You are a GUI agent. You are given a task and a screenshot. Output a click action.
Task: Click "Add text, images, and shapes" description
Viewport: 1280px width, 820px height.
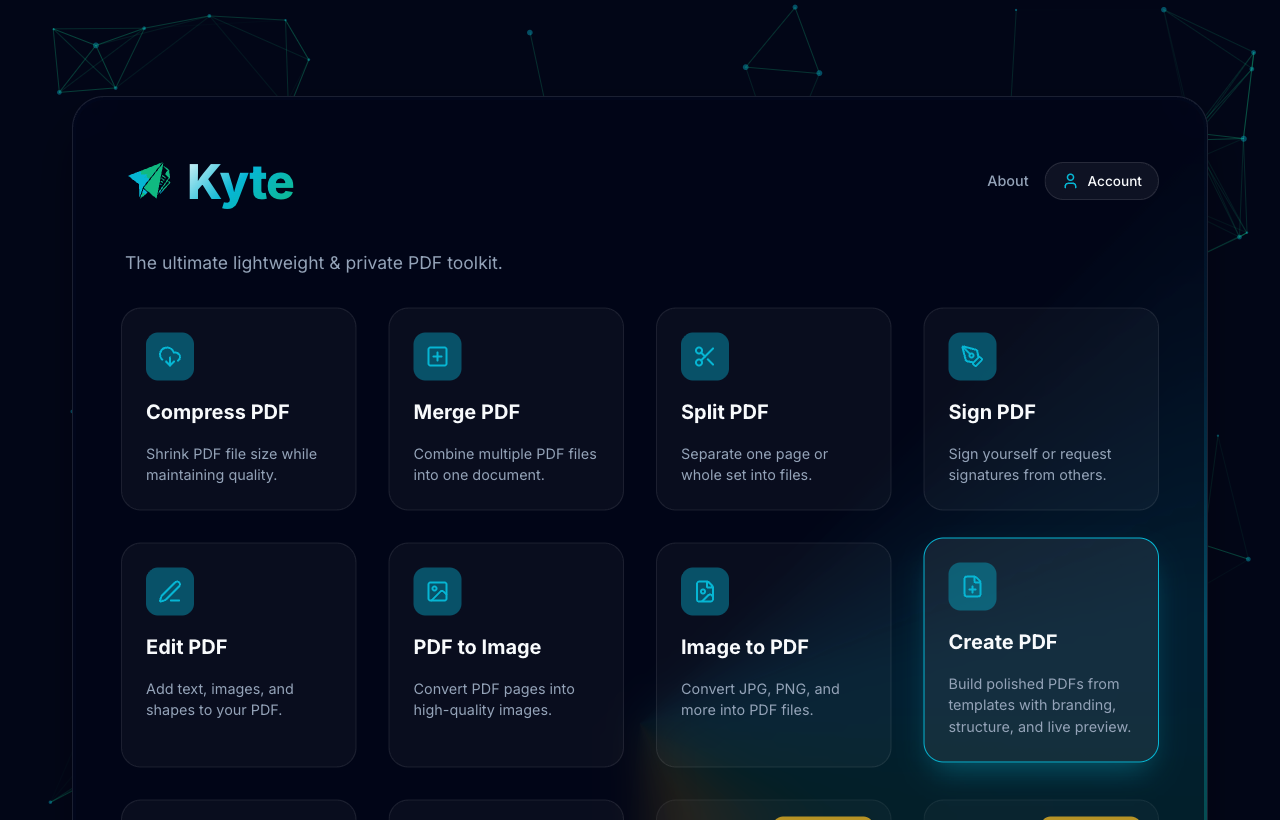pyautogui.click(x=220, y=699)
